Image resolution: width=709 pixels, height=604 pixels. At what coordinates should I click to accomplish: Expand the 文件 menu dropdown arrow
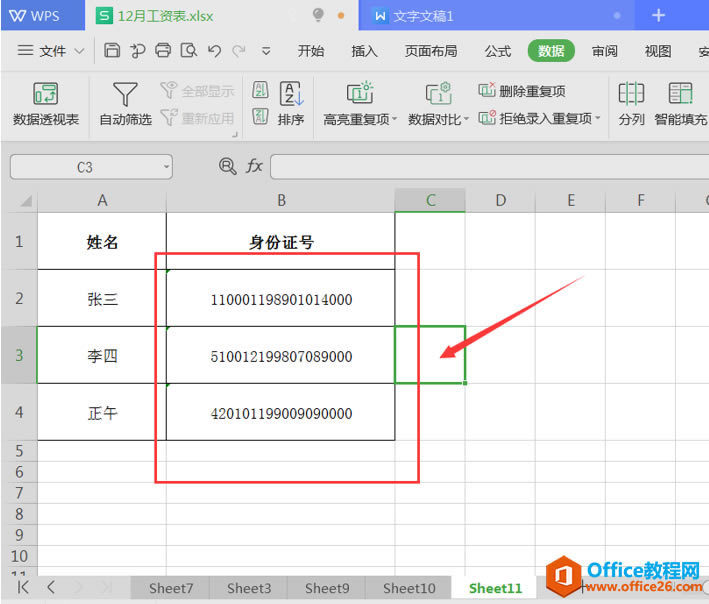pos(79,51)
